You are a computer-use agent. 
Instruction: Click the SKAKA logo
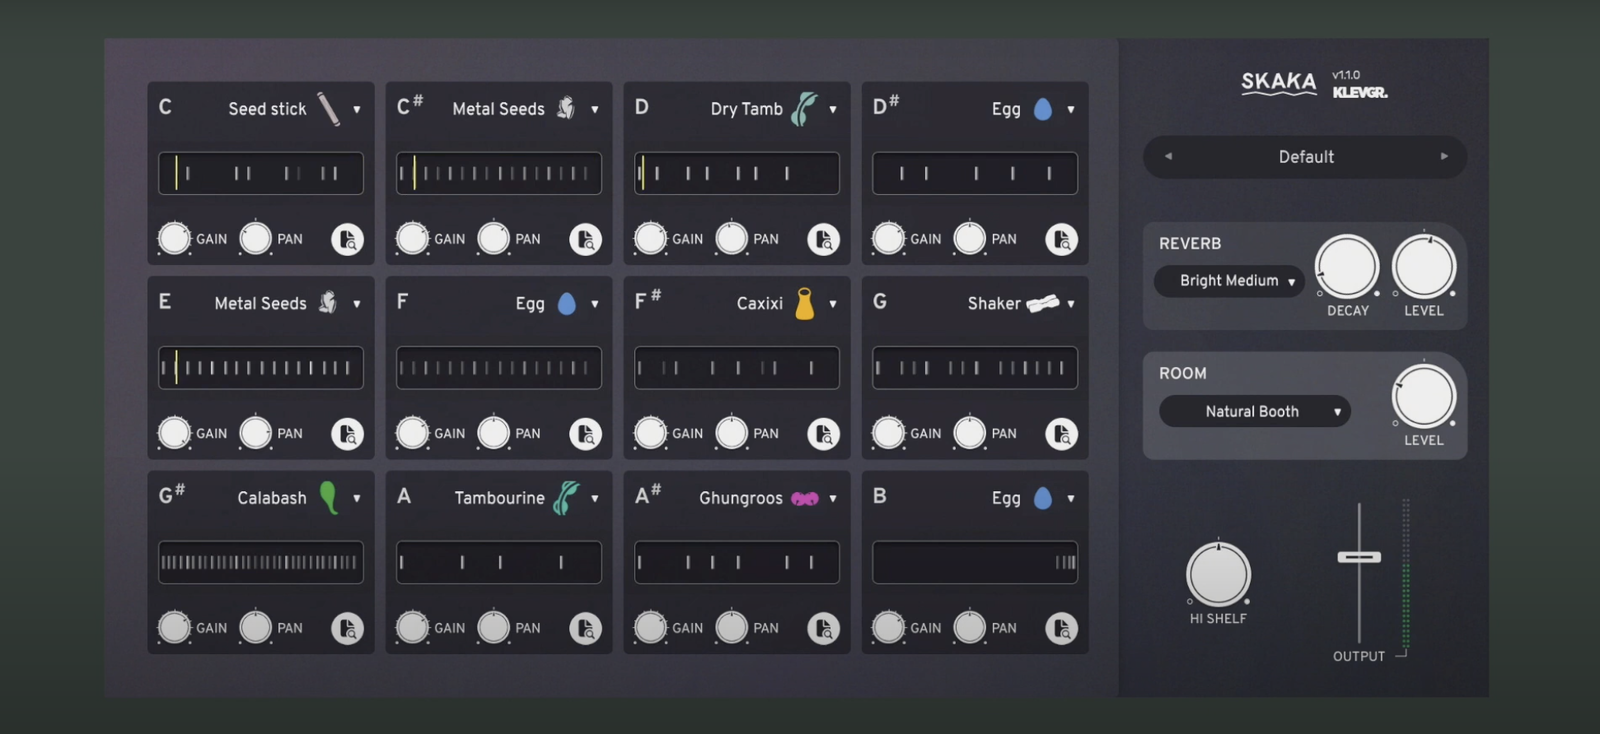click(x=1279, y=83)
